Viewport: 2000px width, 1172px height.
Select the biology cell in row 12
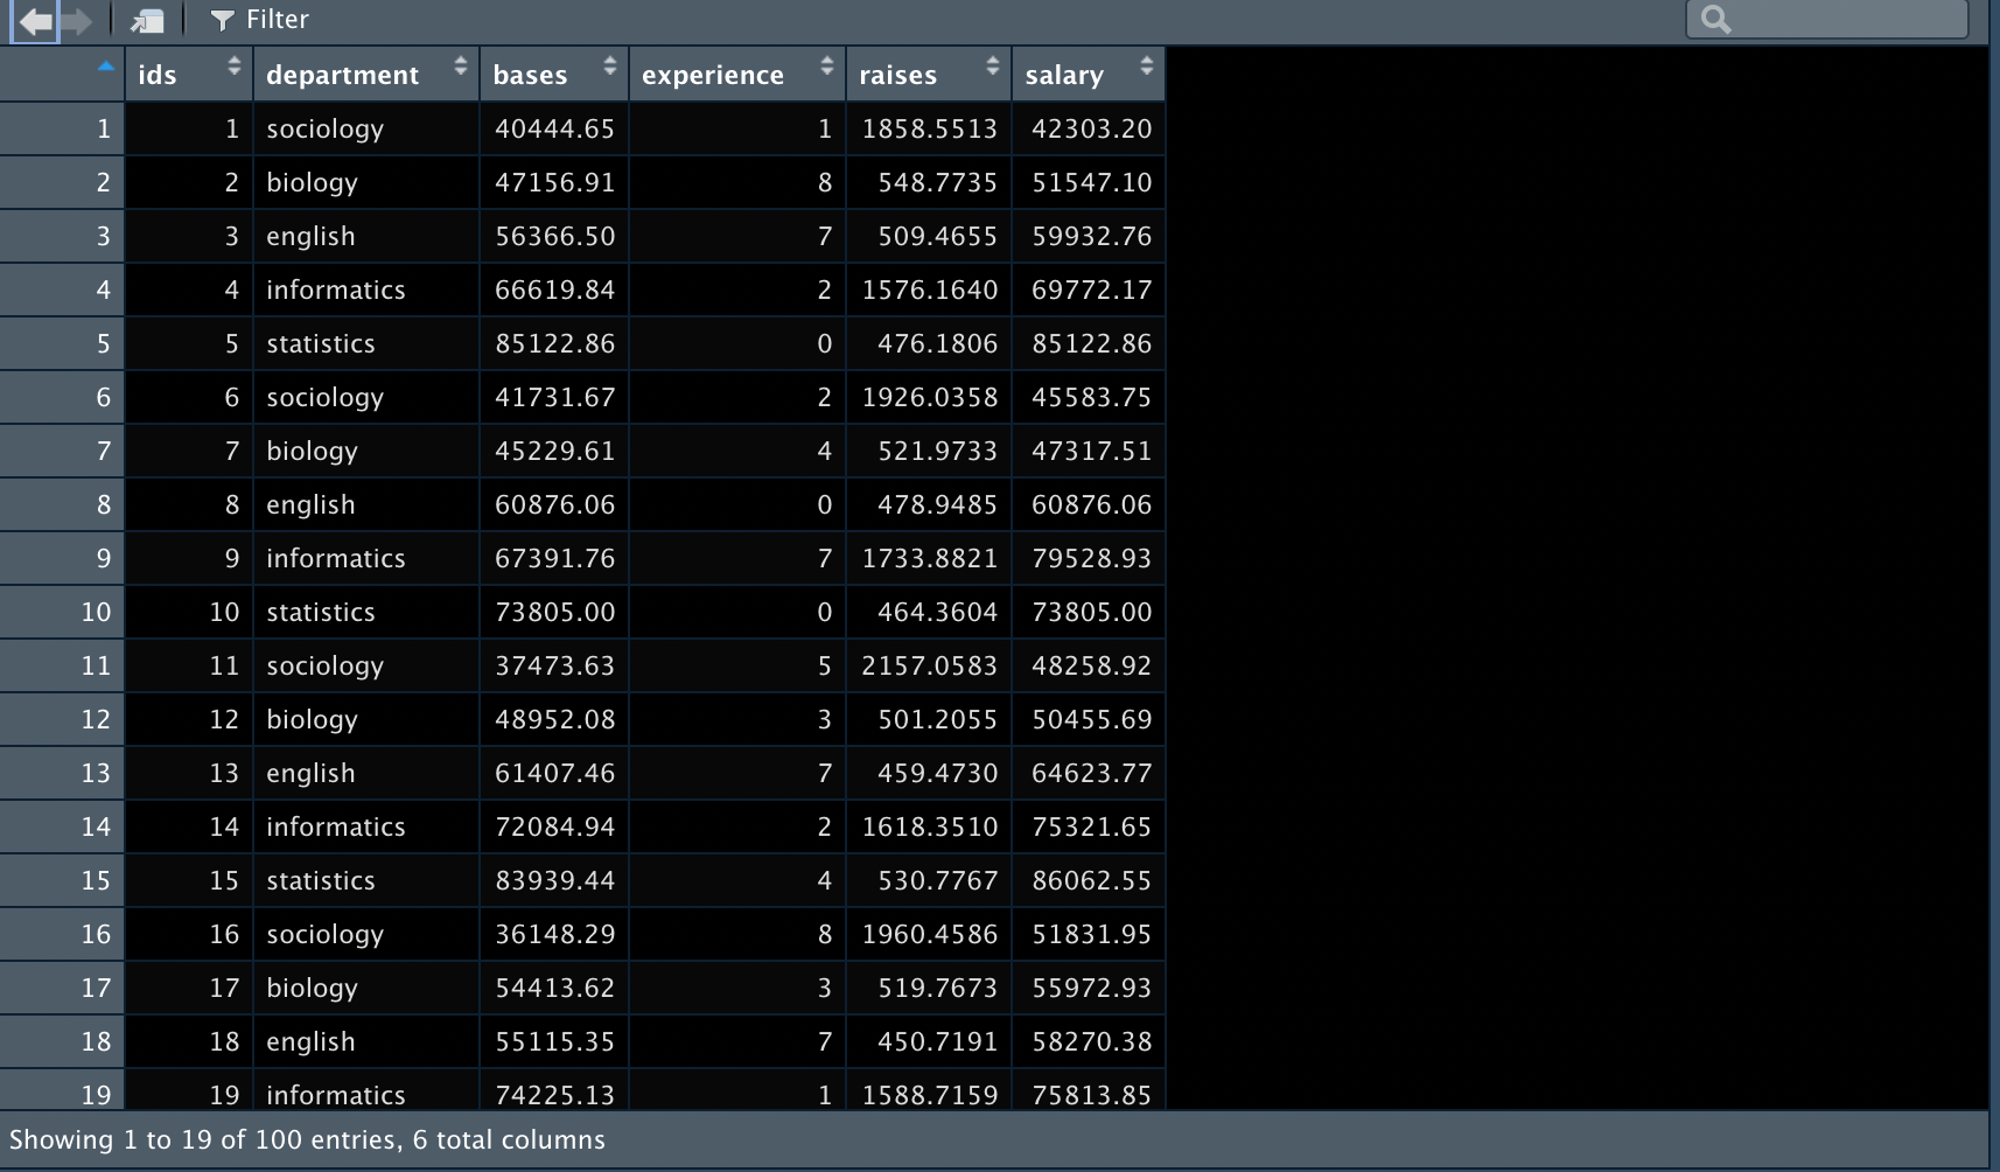point(312,720)
